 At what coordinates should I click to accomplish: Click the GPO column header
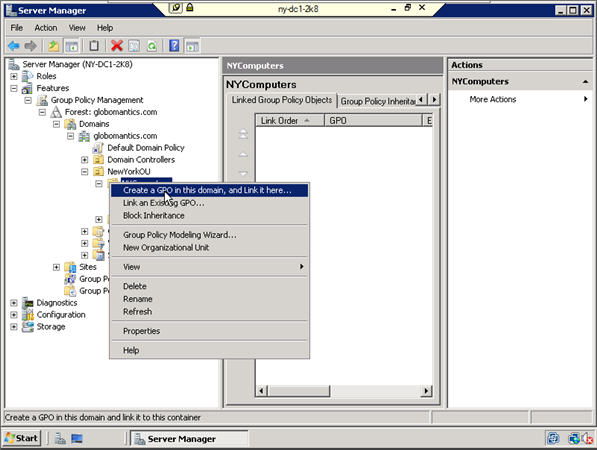click(x=374, y=121)
